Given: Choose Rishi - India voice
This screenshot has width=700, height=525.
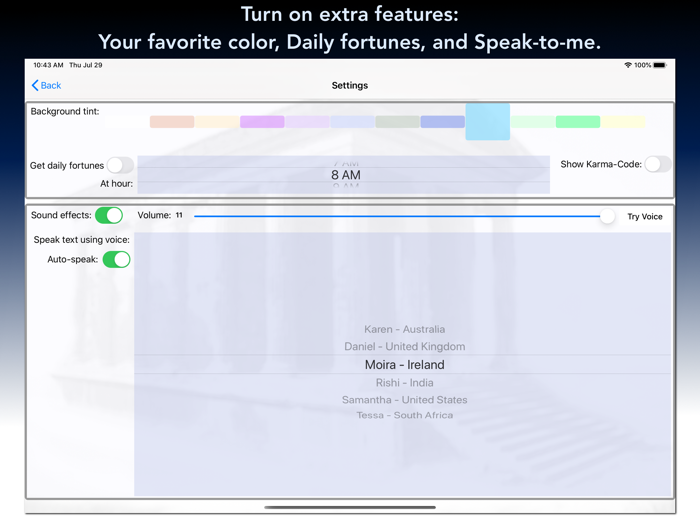Looking at the screenshot, I should (404, 383).
